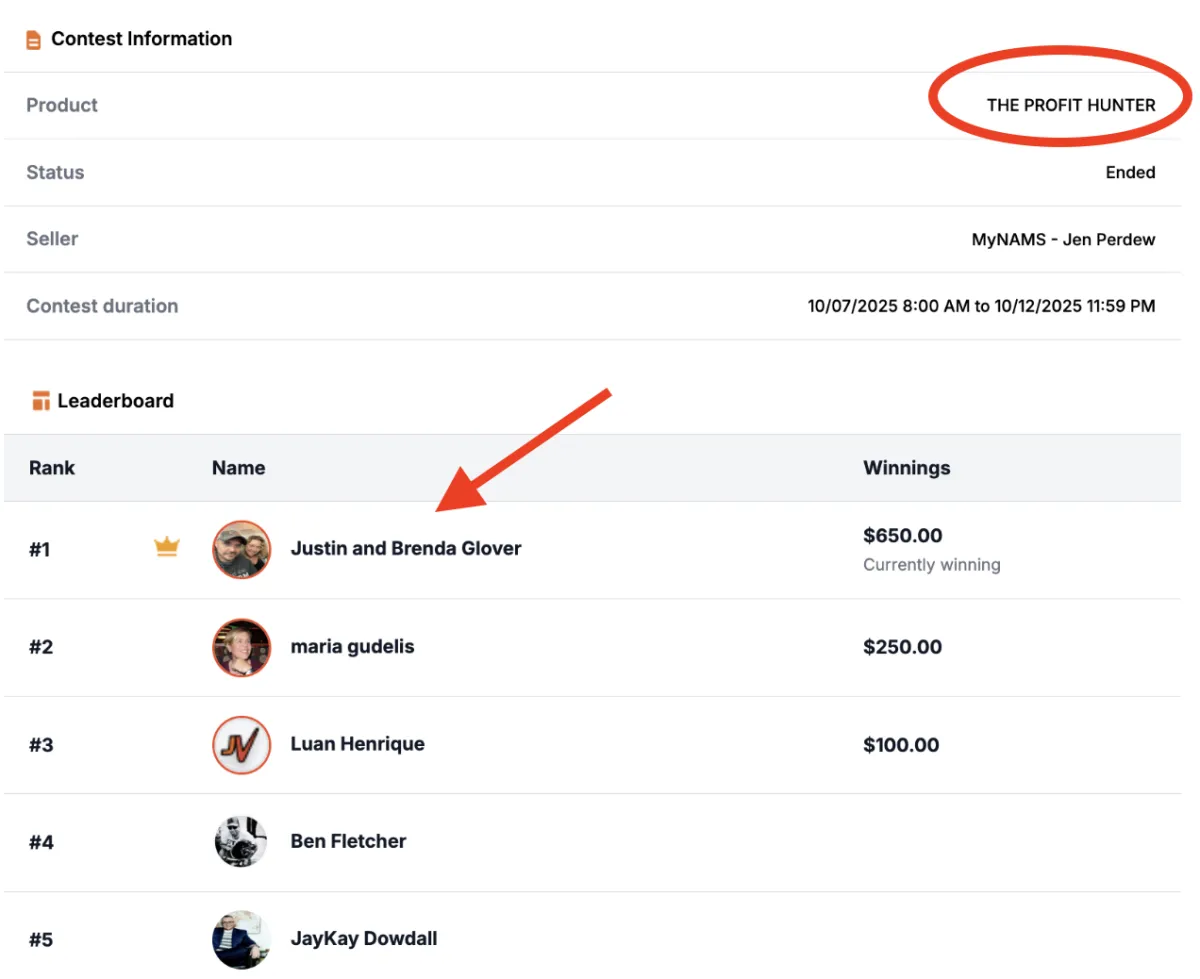The height and width of the screenshot is (979, 1200).
Task: Select the name Ben Fletcher
Action: (348, 841)
